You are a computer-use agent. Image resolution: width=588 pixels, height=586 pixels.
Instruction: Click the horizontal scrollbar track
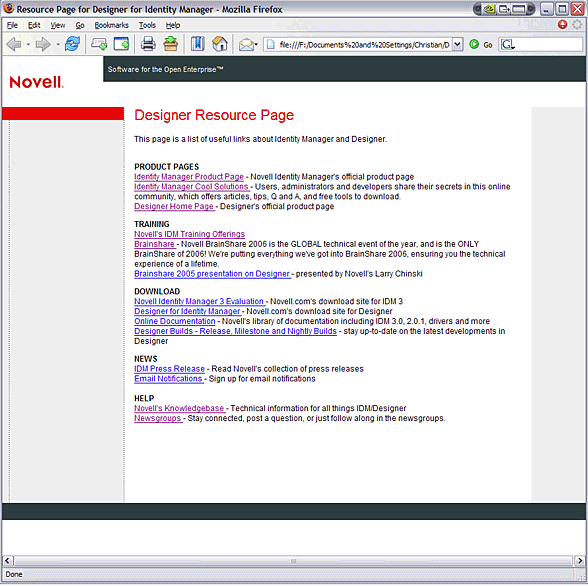294,561
